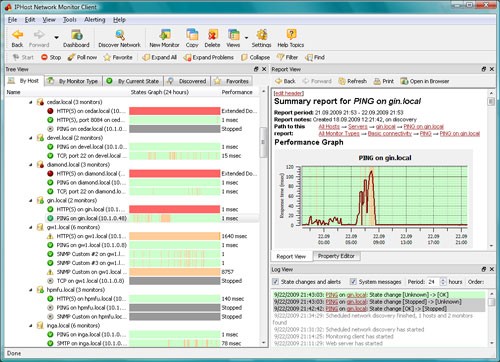Collapse devel.local host node
Viewport: 500px width, 362px height.
(x=31, y=138)
